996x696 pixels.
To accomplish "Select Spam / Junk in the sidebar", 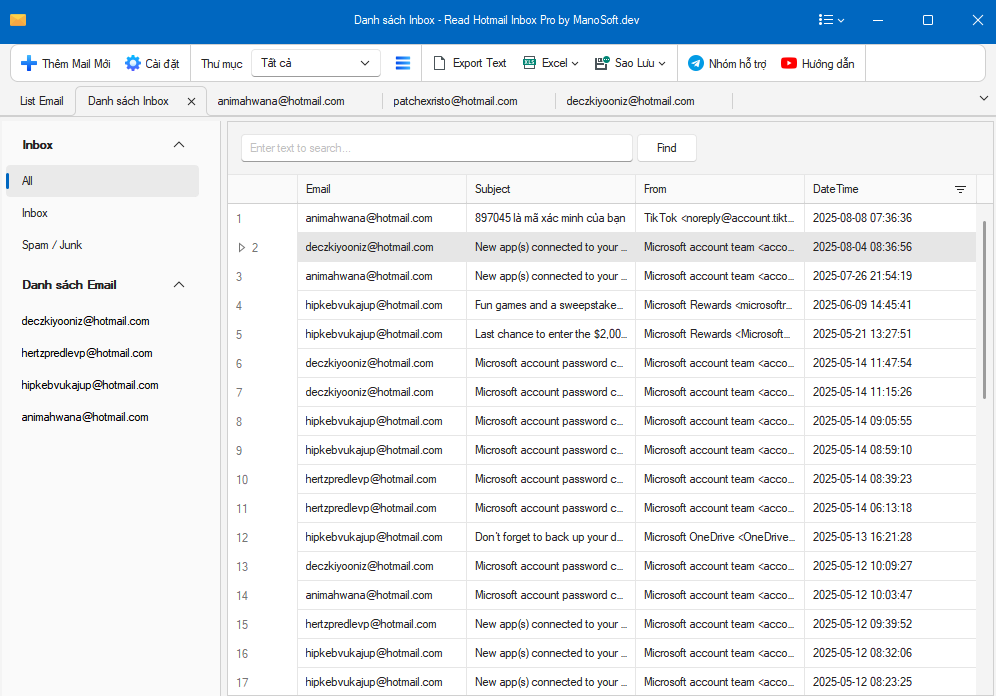I will [x=51, y=245].
